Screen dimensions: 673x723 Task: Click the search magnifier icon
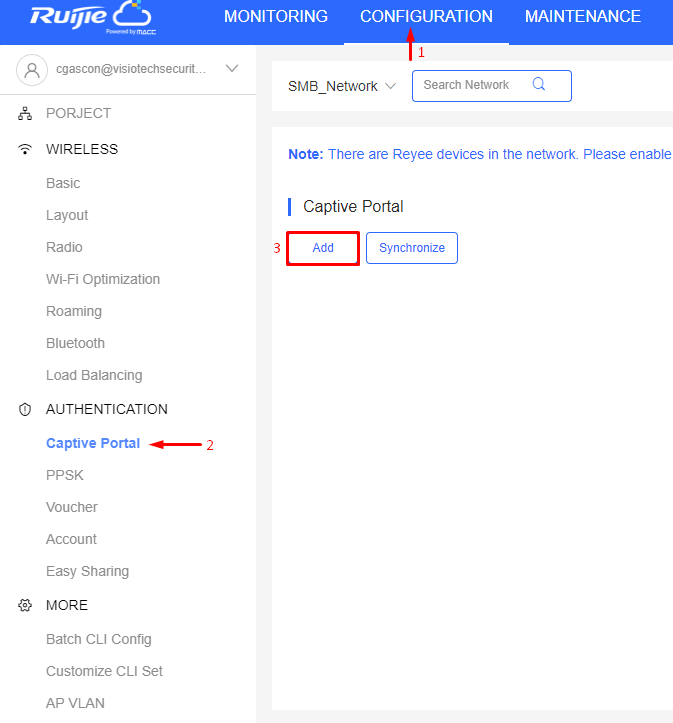(539, 84)
